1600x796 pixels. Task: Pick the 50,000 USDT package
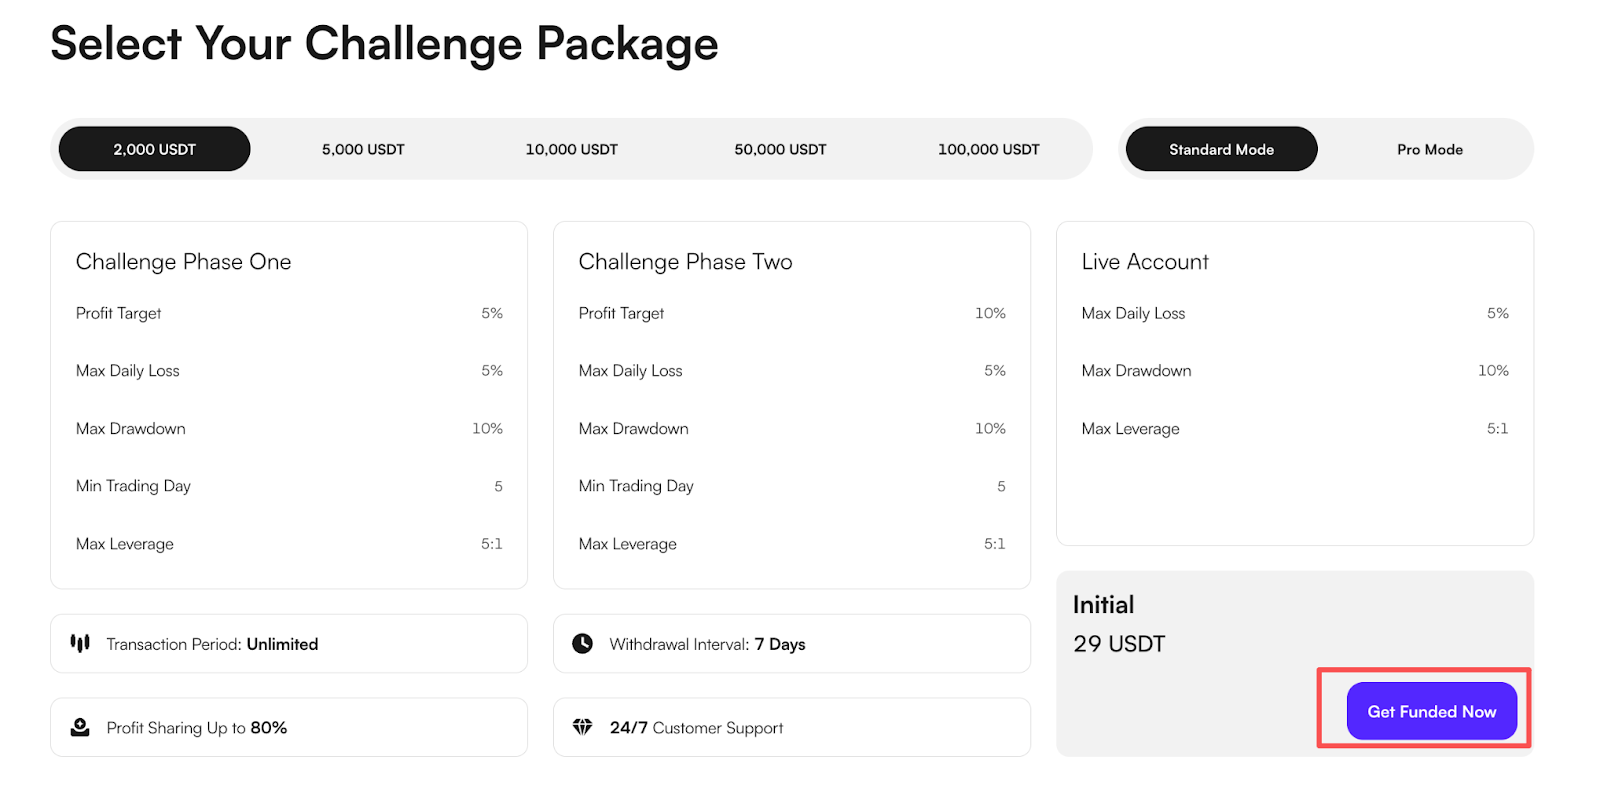[780, 149]
